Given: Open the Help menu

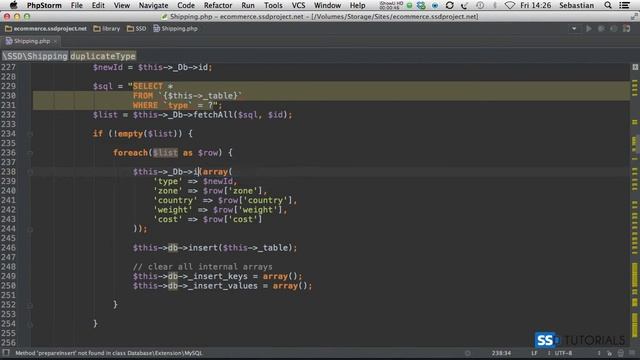Looking at the screenshot, I should pyautogui.click(x=358, y=5).
